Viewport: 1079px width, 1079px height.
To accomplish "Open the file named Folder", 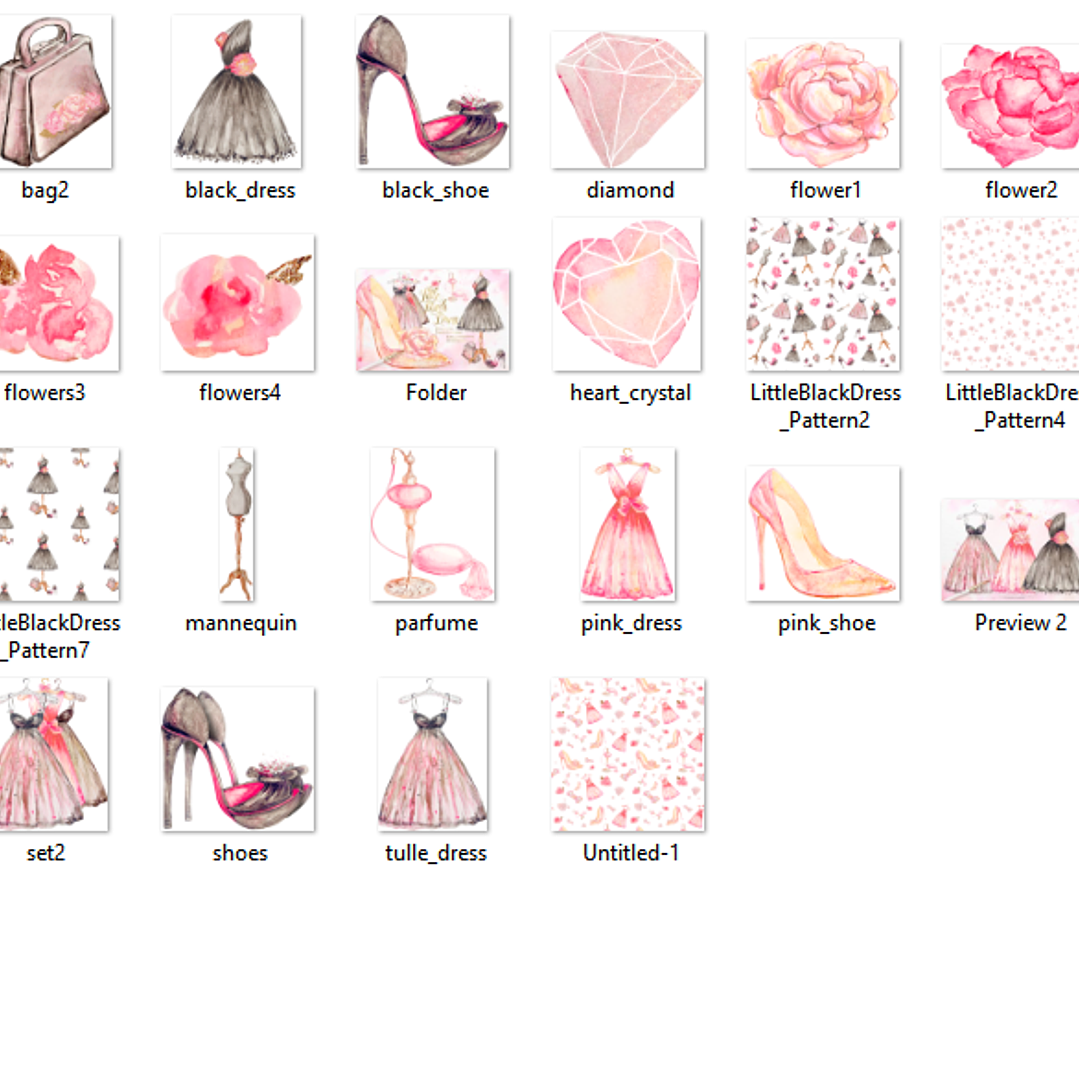I will coord(433,320).
